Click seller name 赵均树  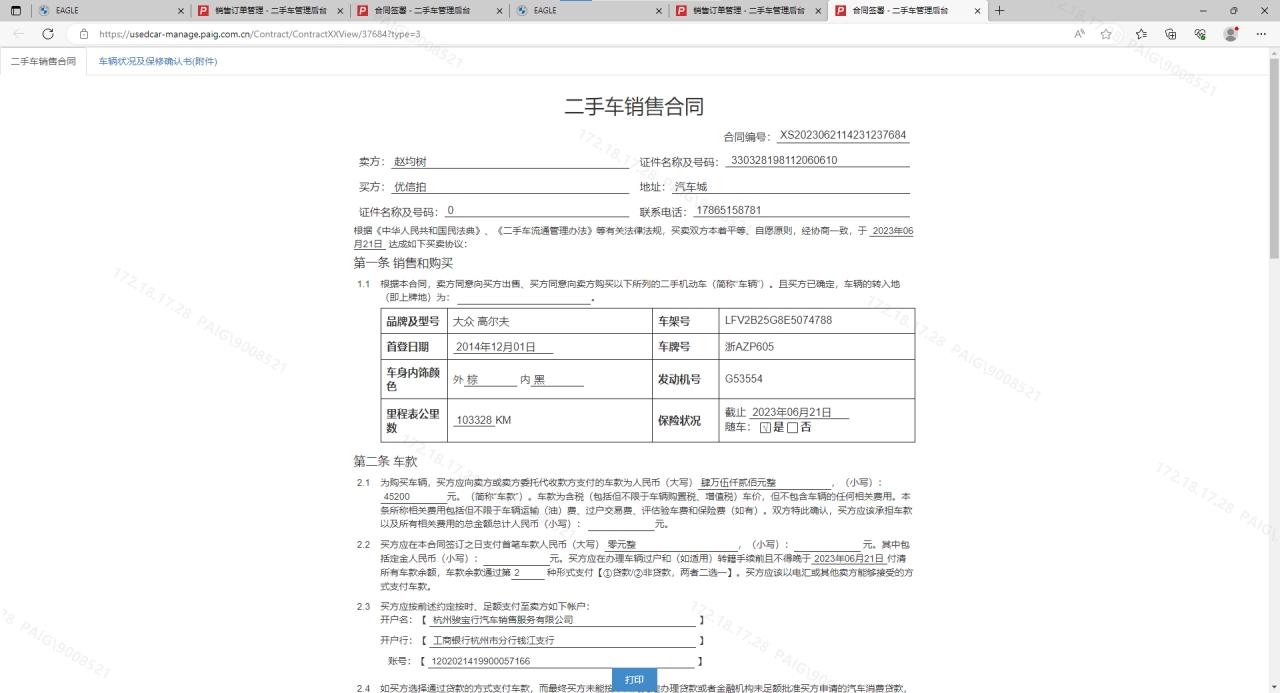[410, 162]
